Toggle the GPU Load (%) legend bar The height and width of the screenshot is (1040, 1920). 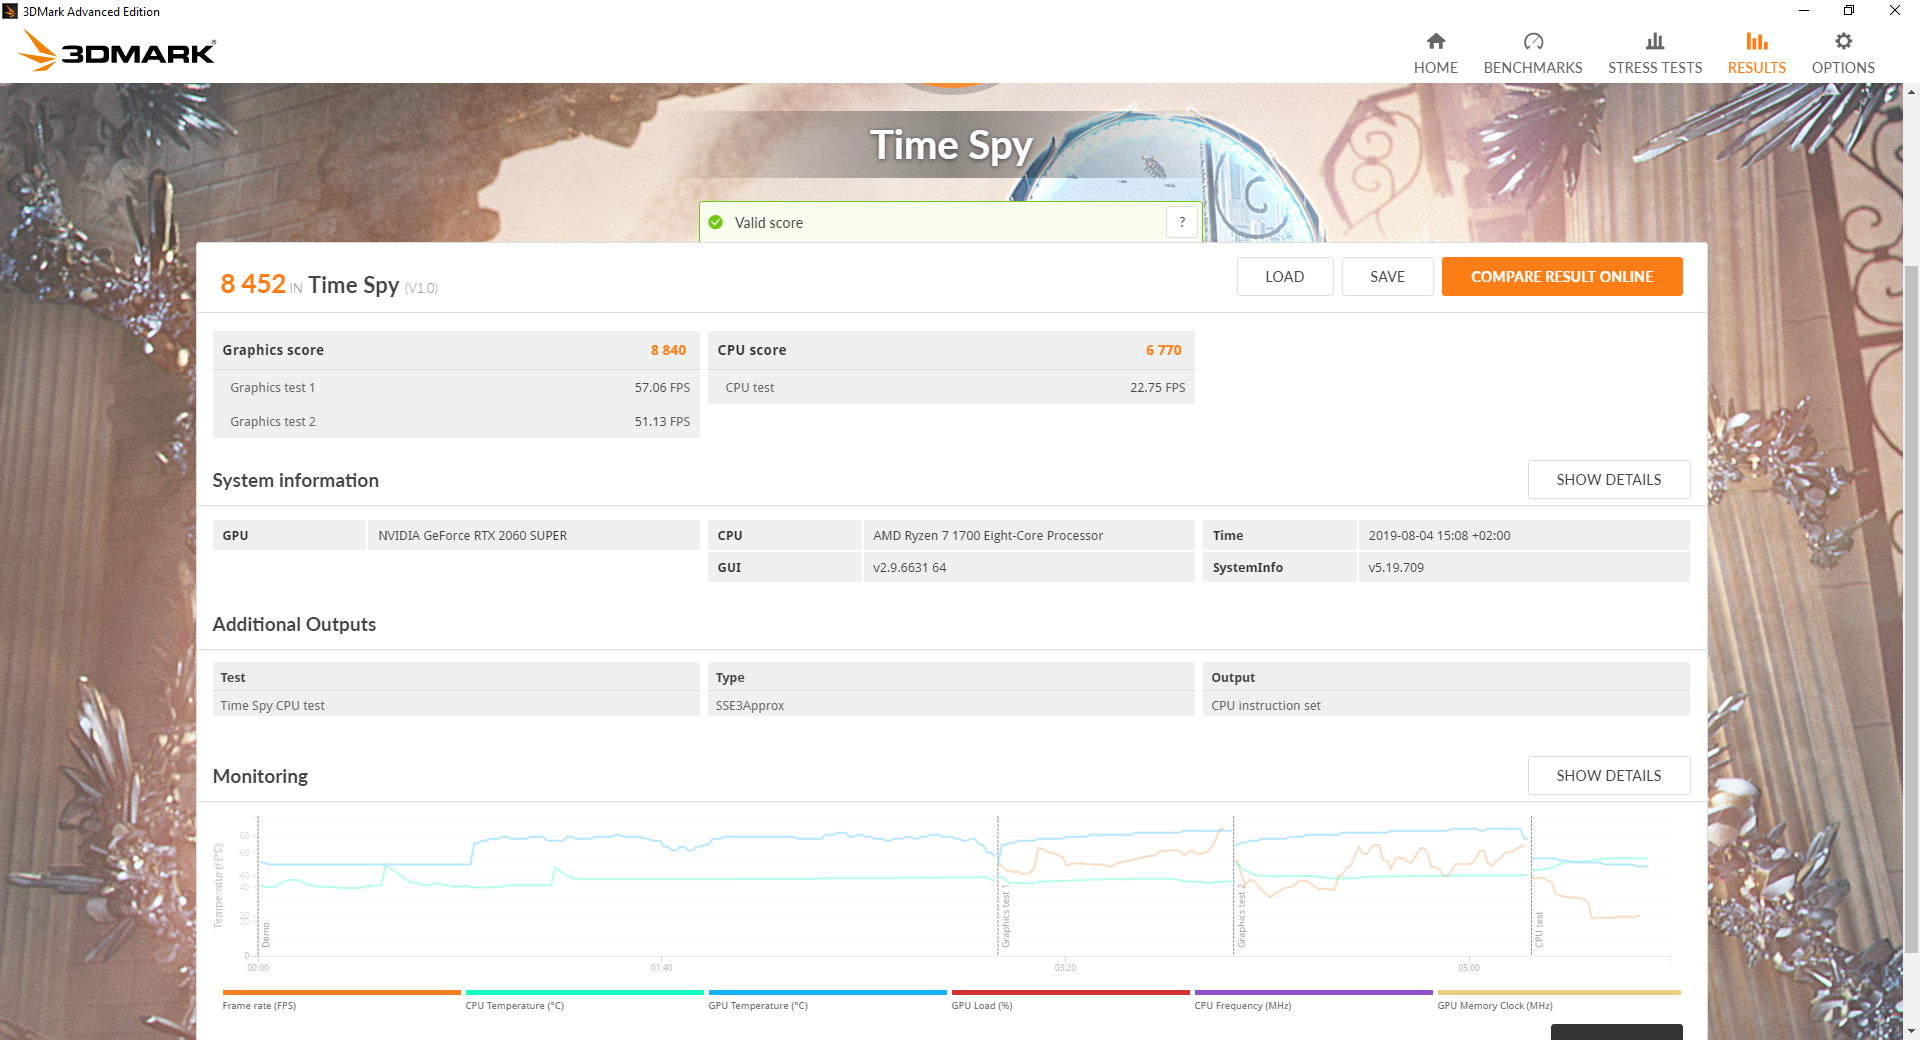coord(1070,992)
